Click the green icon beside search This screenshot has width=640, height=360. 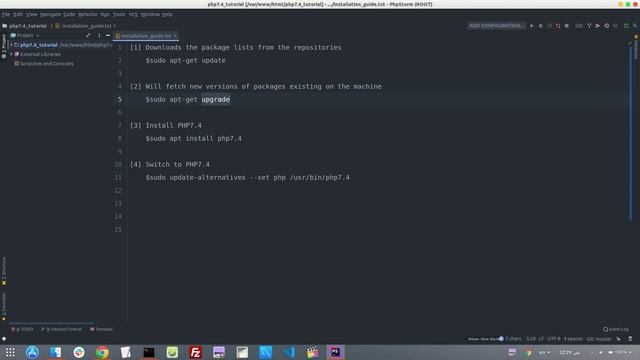(x=626, y=26)
